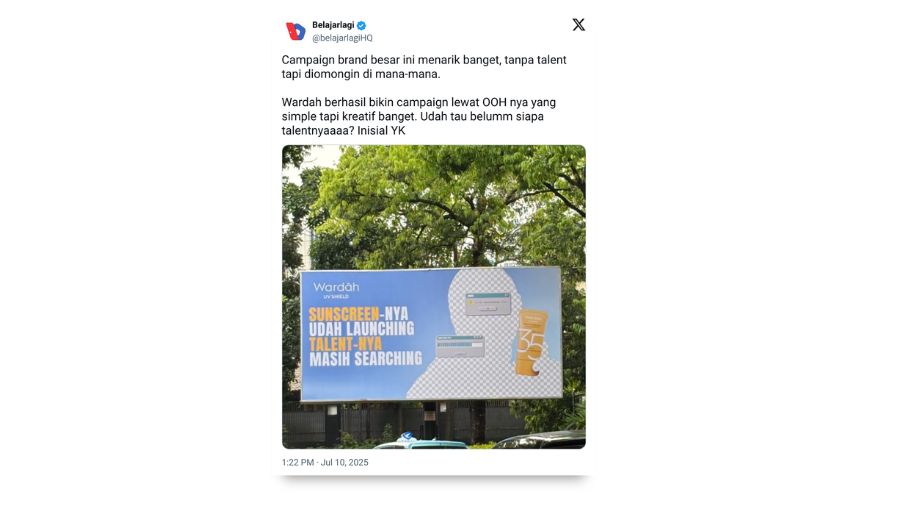
Task: Click the UDAH LAUNCHING billboard text
Action: coord(361,329)
